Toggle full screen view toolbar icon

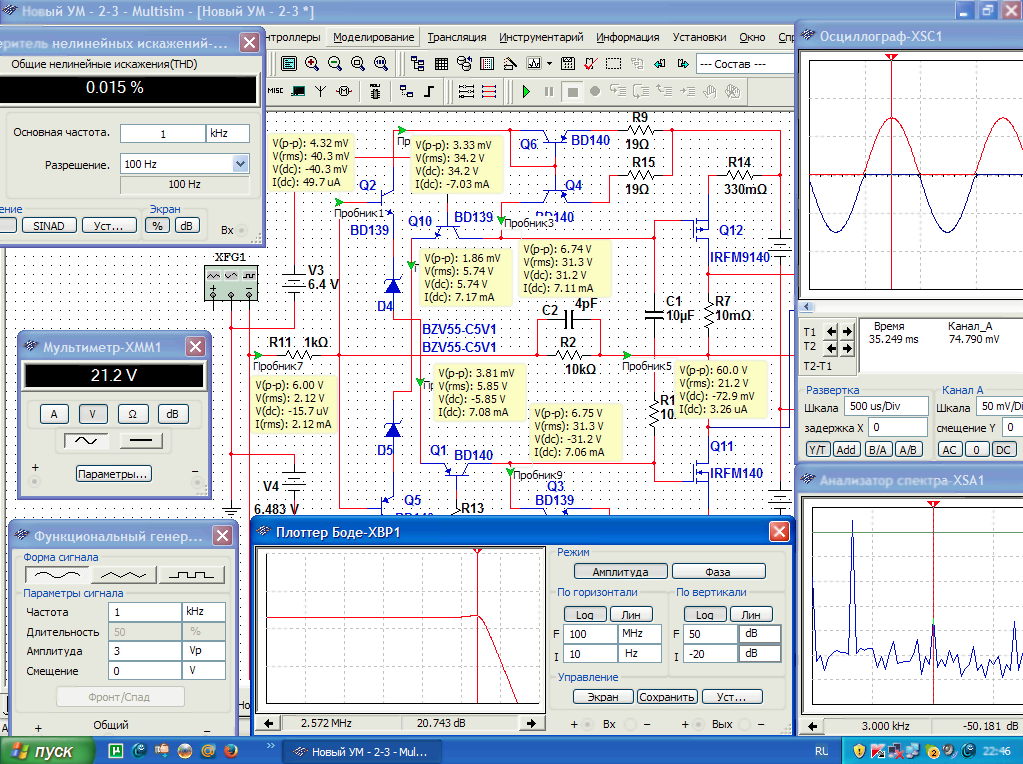click(x=288, y=63)
